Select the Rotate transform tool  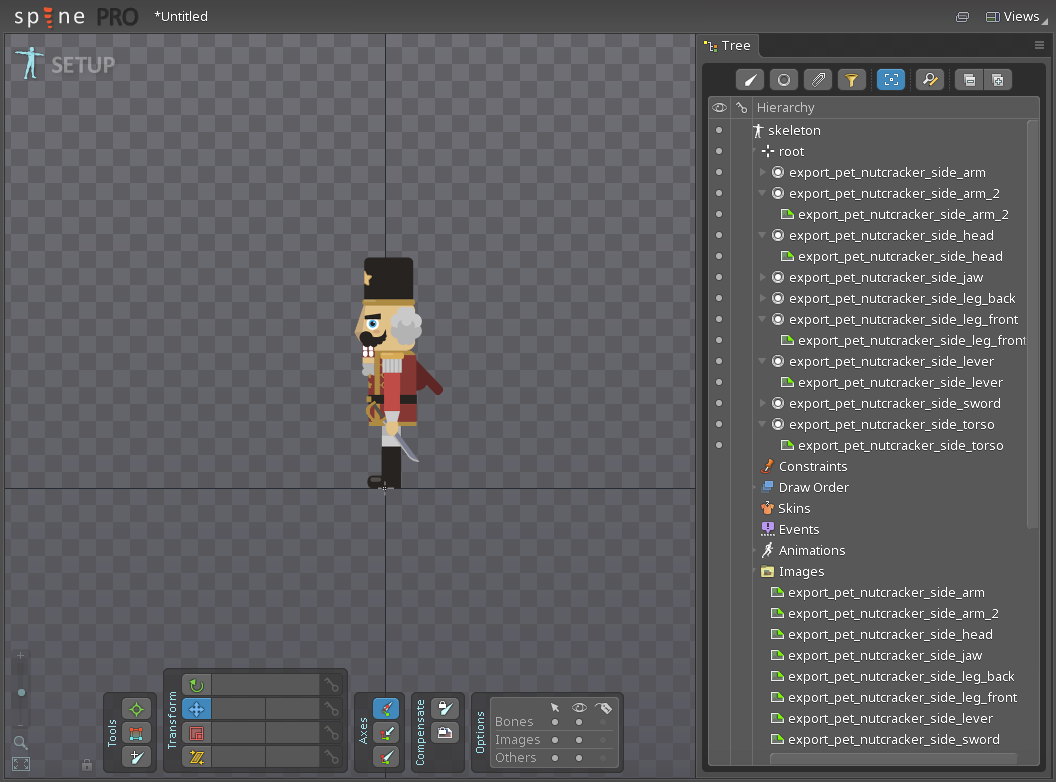[197, 685]
